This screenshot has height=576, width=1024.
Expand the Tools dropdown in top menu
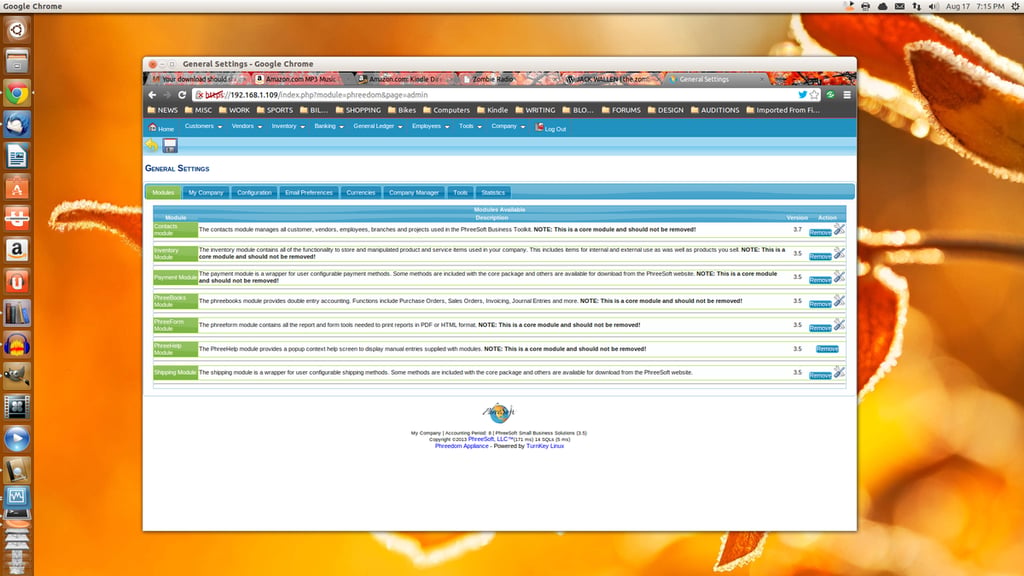coord(470,127)
